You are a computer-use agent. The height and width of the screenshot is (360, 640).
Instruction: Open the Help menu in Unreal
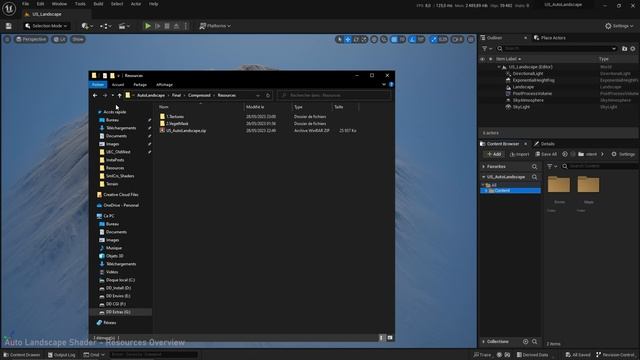[x=153, y=4]
